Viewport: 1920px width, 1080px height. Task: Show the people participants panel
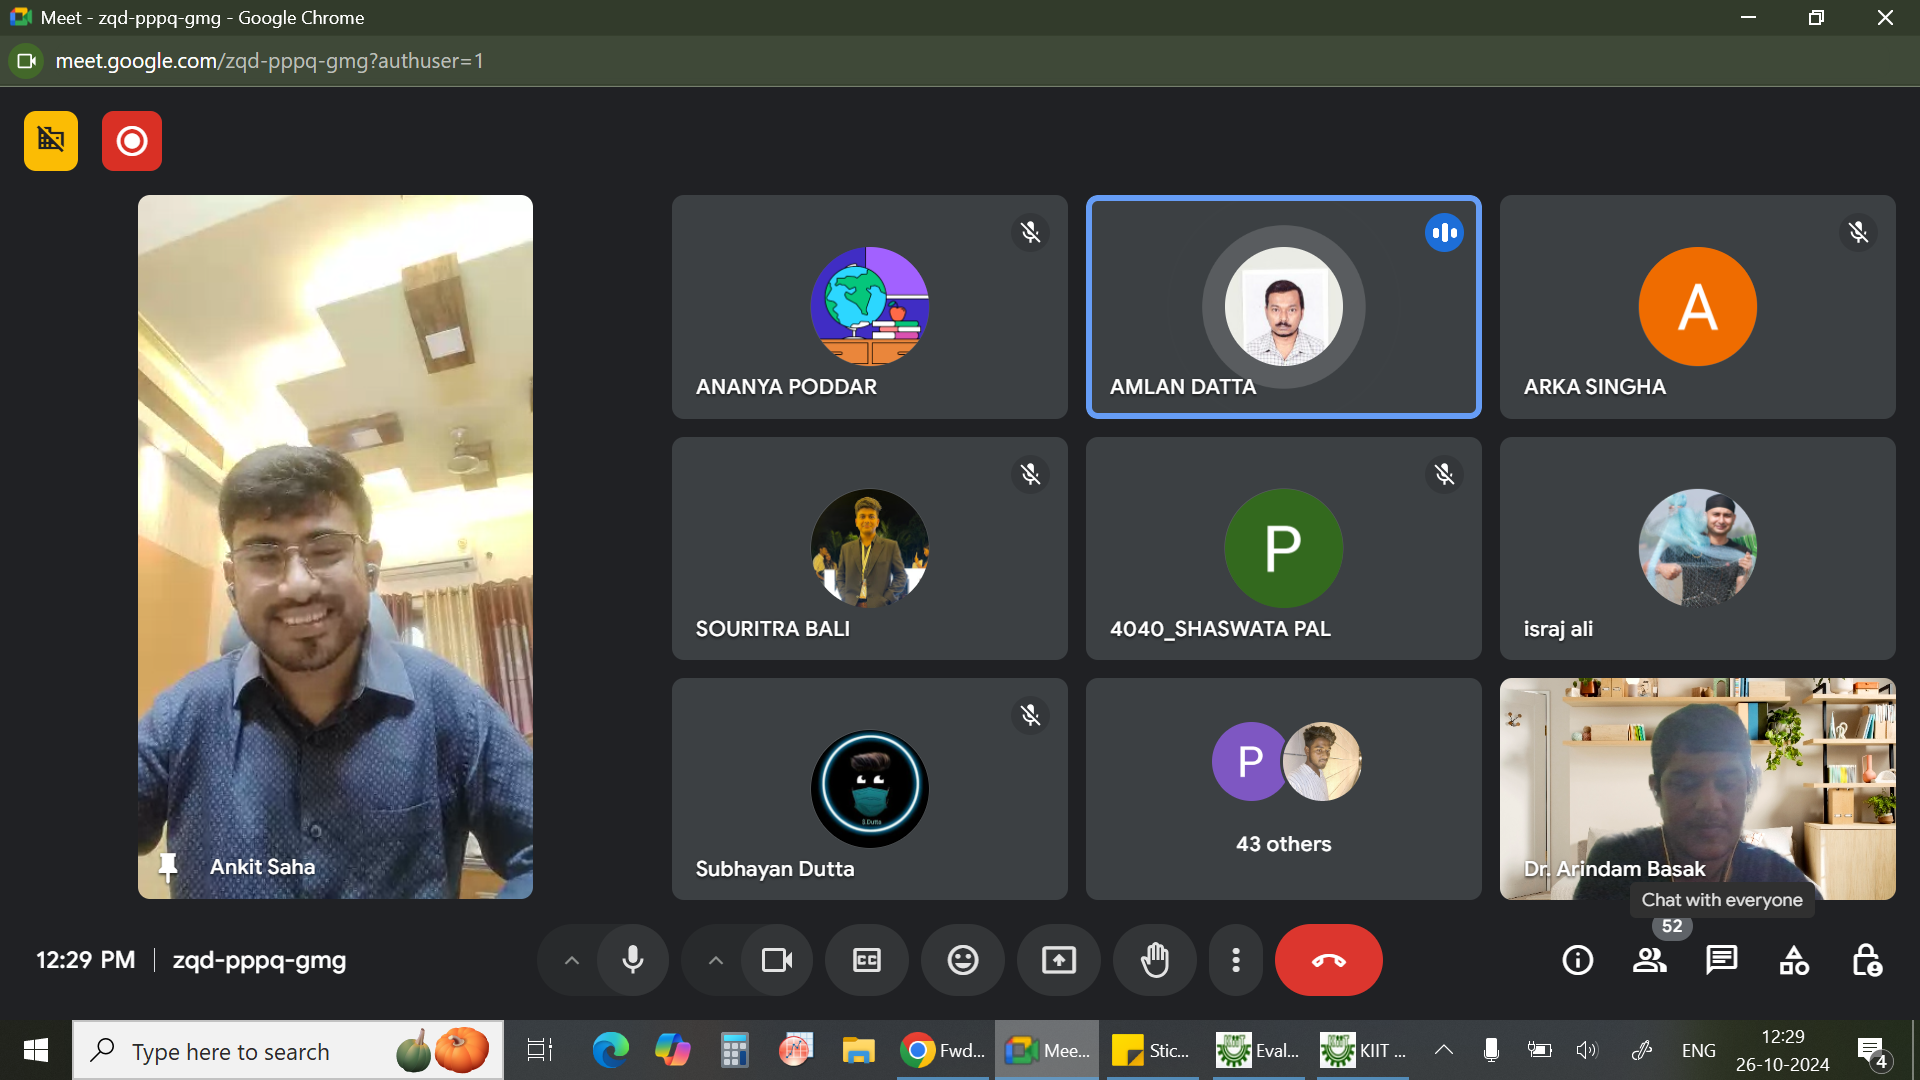[1649, 960]
